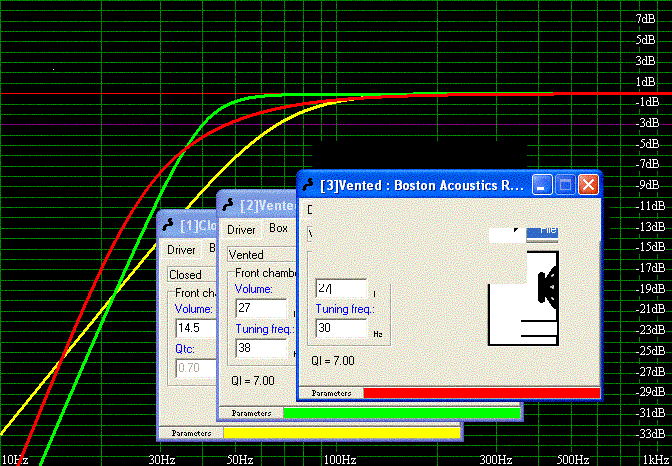Viewport: 672px width, 466px height.
Task: Click the highlighted File item in window [3]
Action: point(542,231)
